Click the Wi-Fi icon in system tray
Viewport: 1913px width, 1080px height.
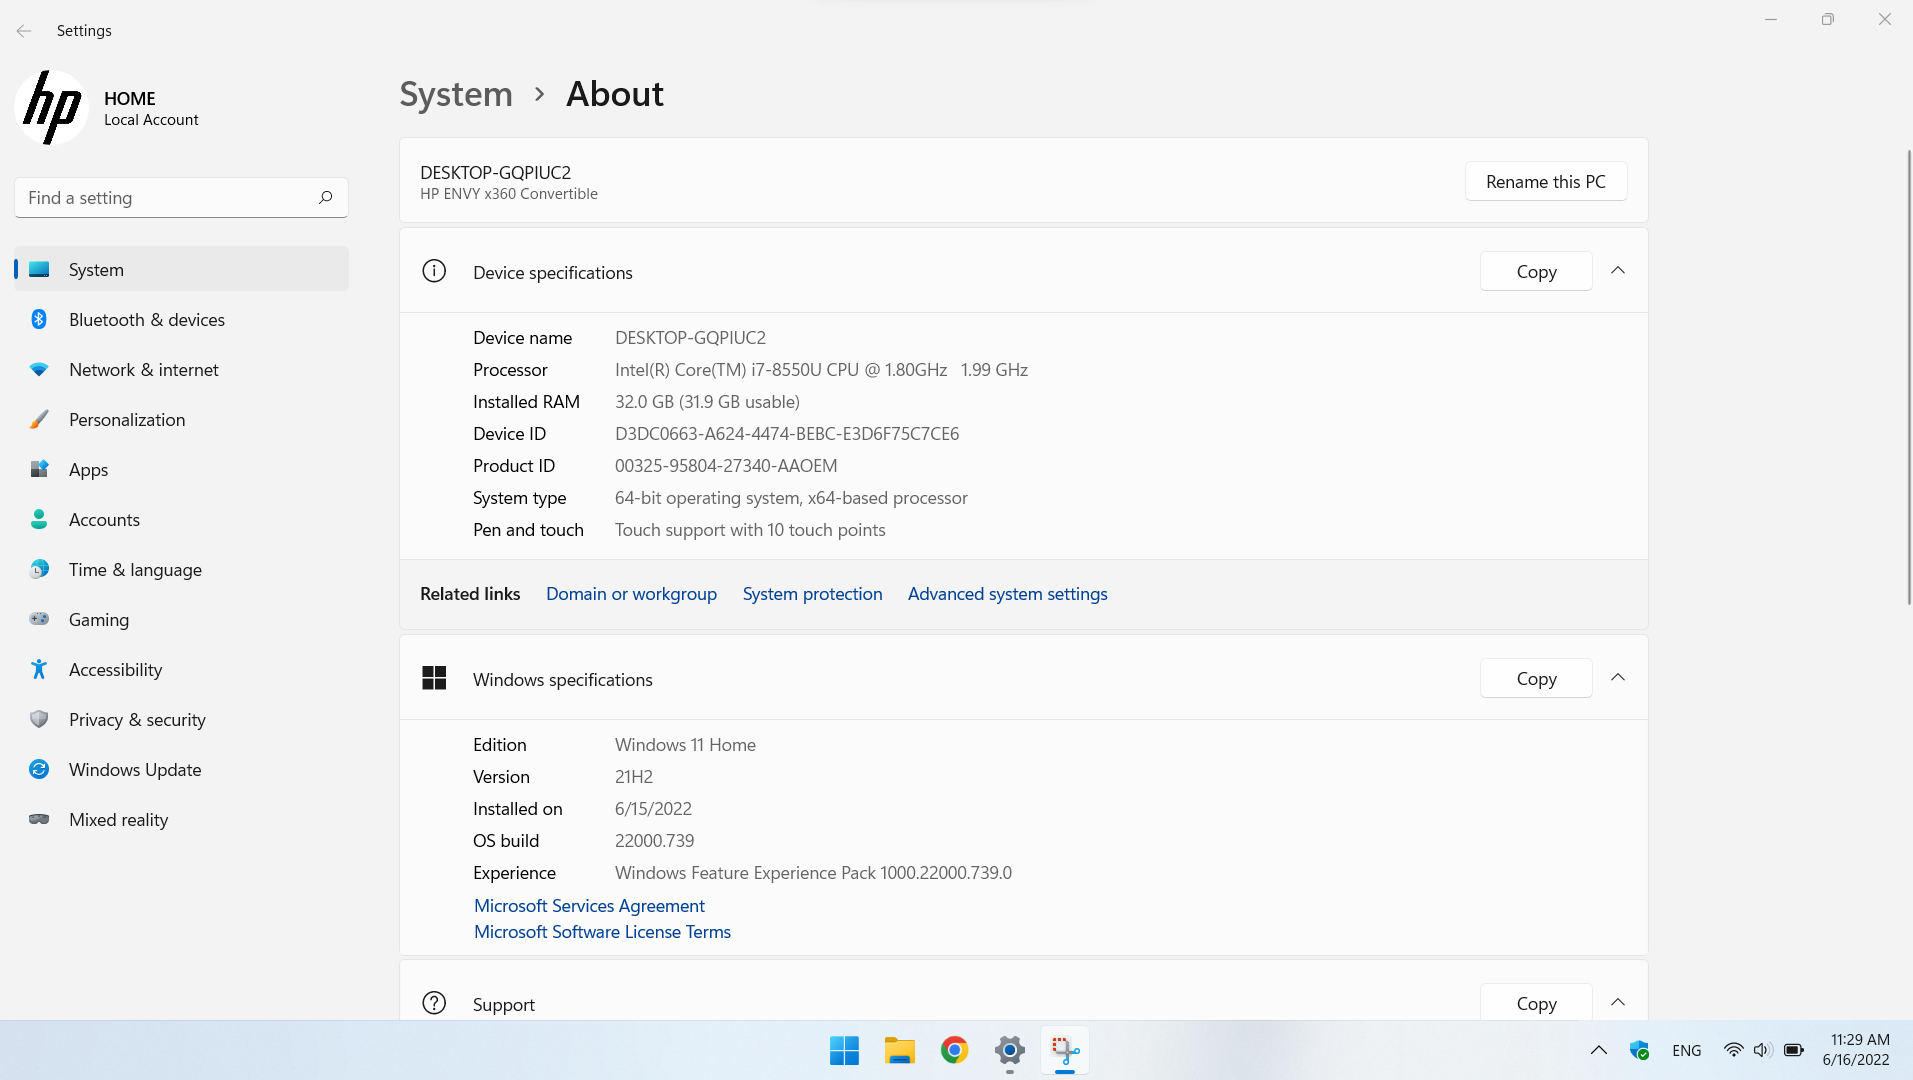click(1733, 1050)
